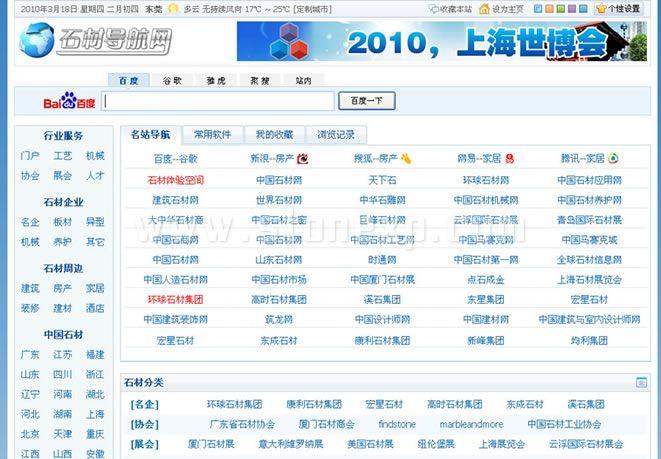Focus the Baidu search input field

click(218, 101)
